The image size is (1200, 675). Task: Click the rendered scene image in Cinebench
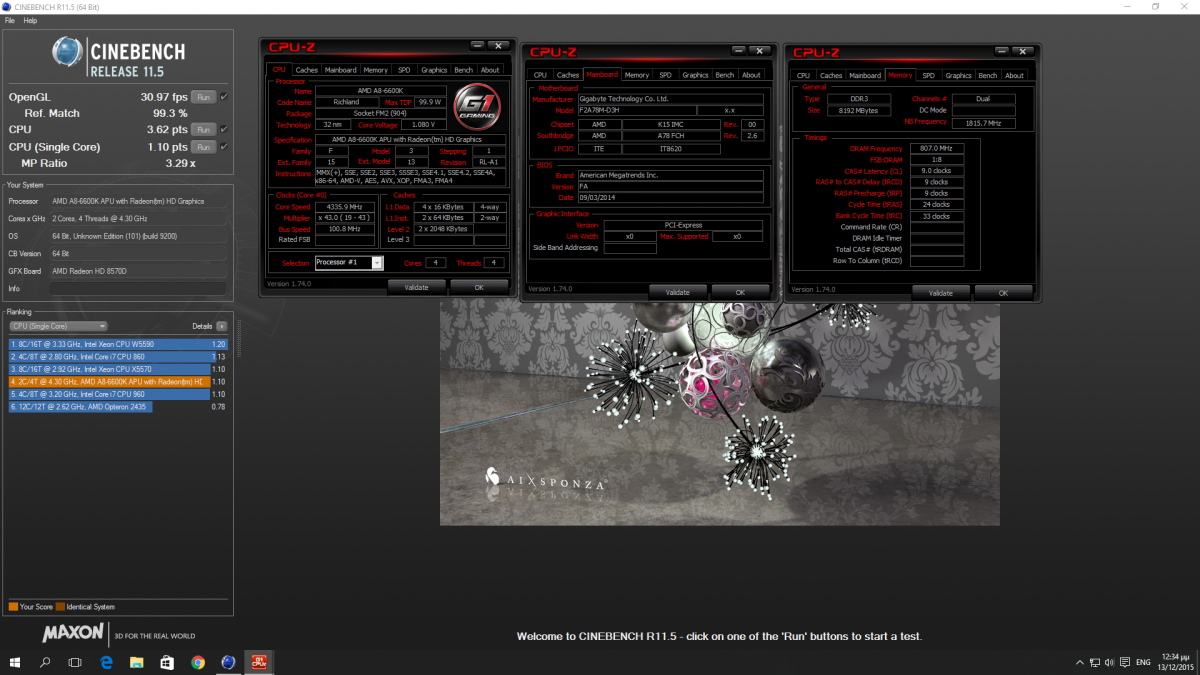[720, 412]
